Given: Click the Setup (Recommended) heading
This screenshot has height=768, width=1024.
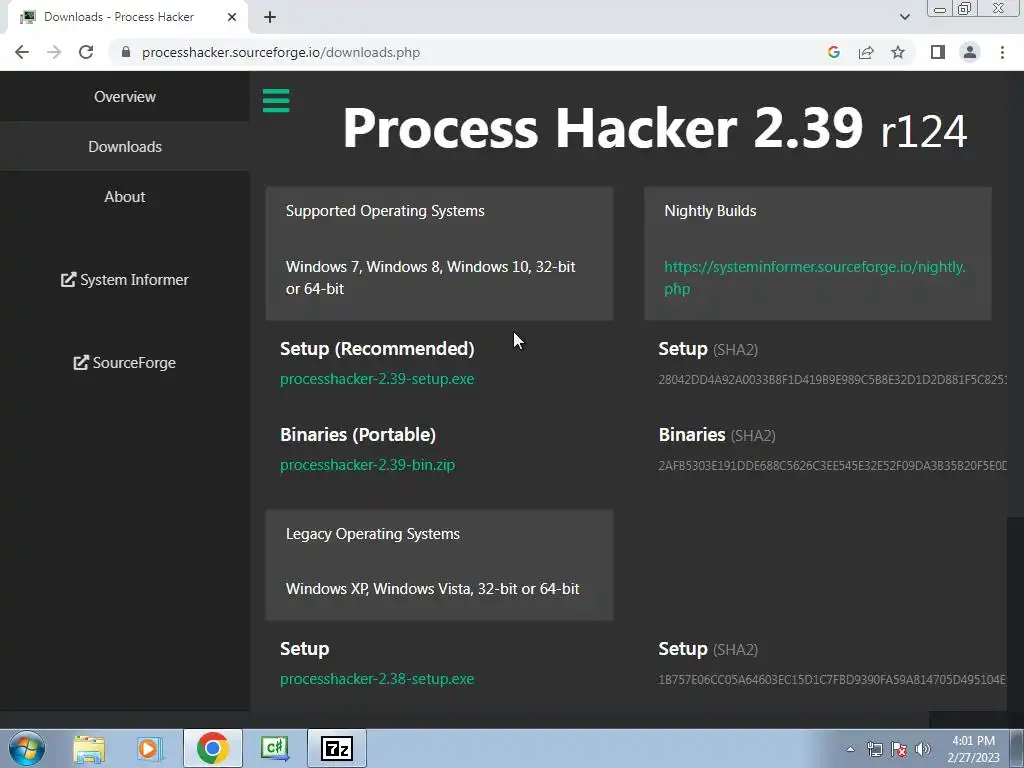Looking at the screenshot, I should 377,349.
